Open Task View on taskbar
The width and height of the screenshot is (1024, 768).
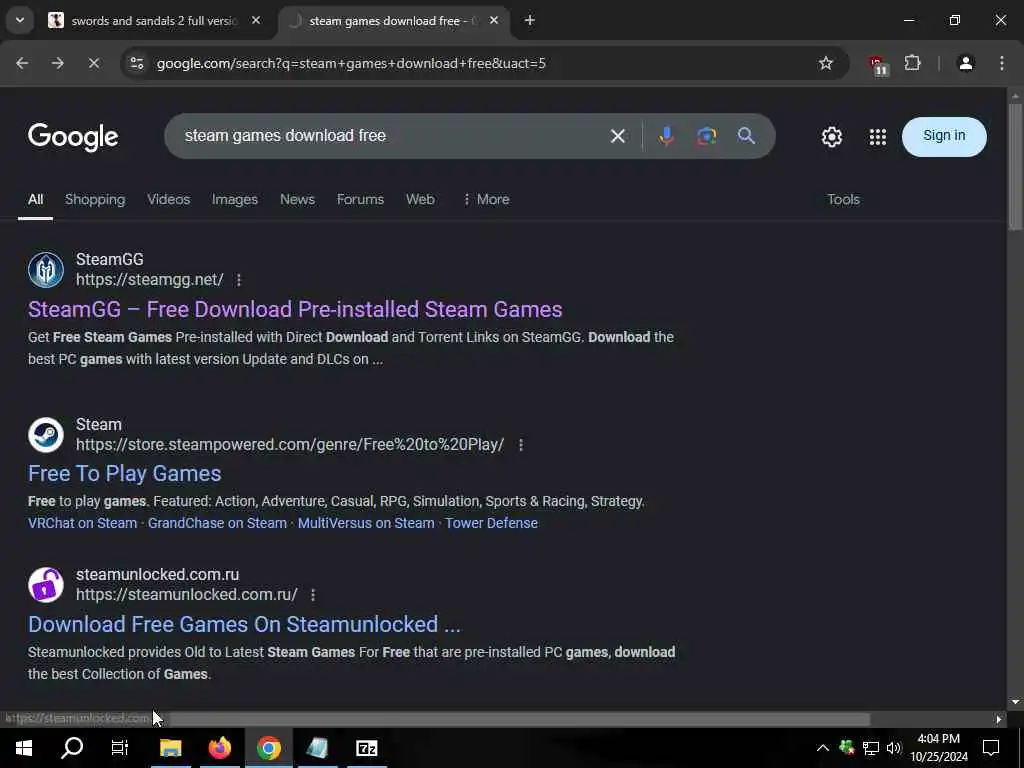120,748
